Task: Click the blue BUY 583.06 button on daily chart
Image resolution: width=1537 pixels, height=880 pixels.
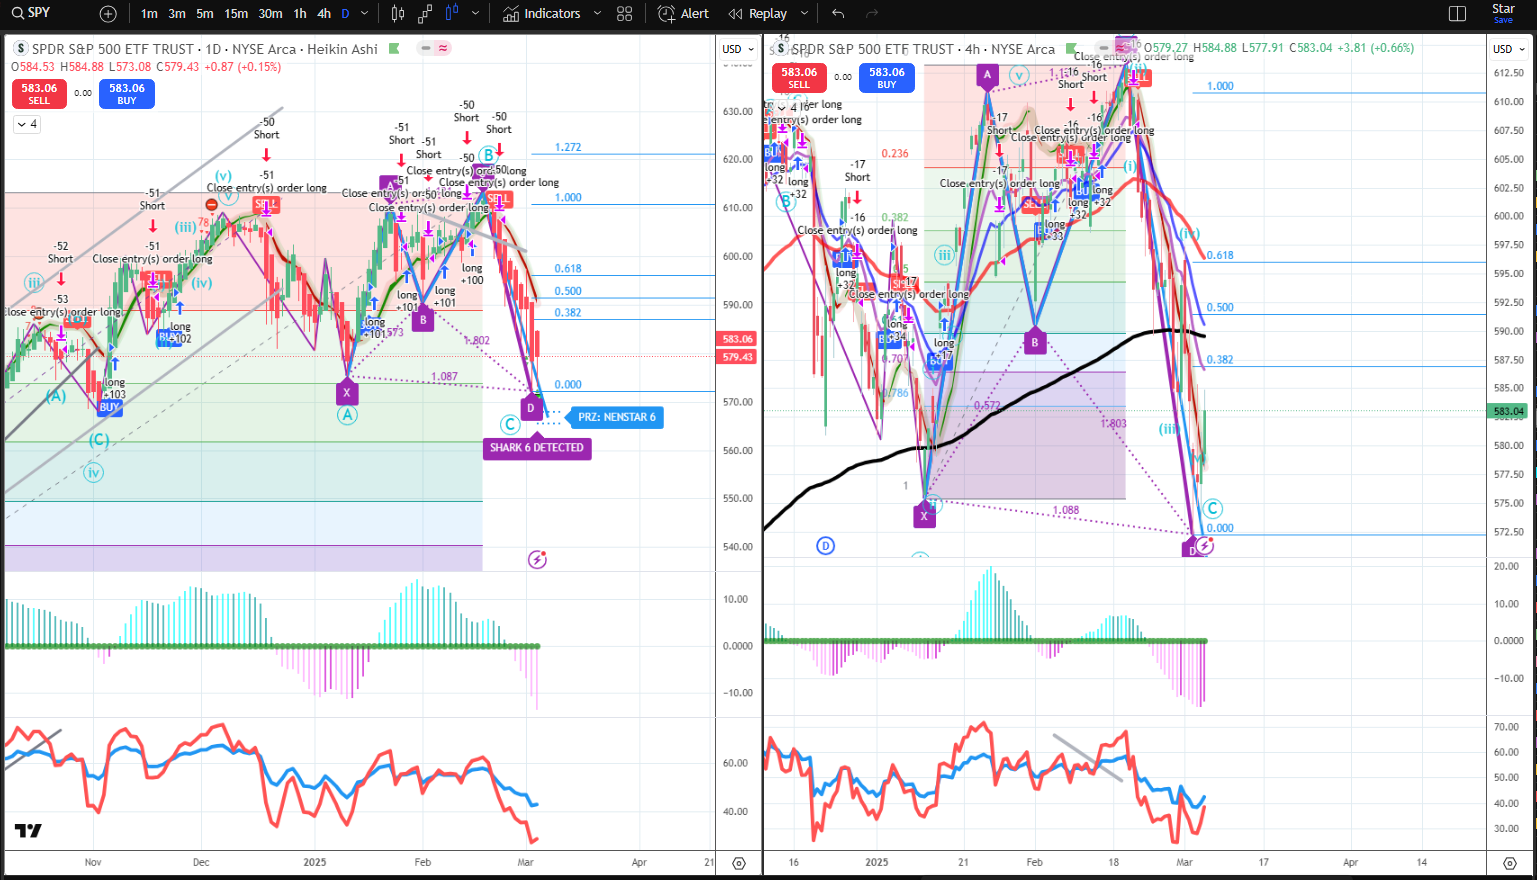Action: click(127, 93)
